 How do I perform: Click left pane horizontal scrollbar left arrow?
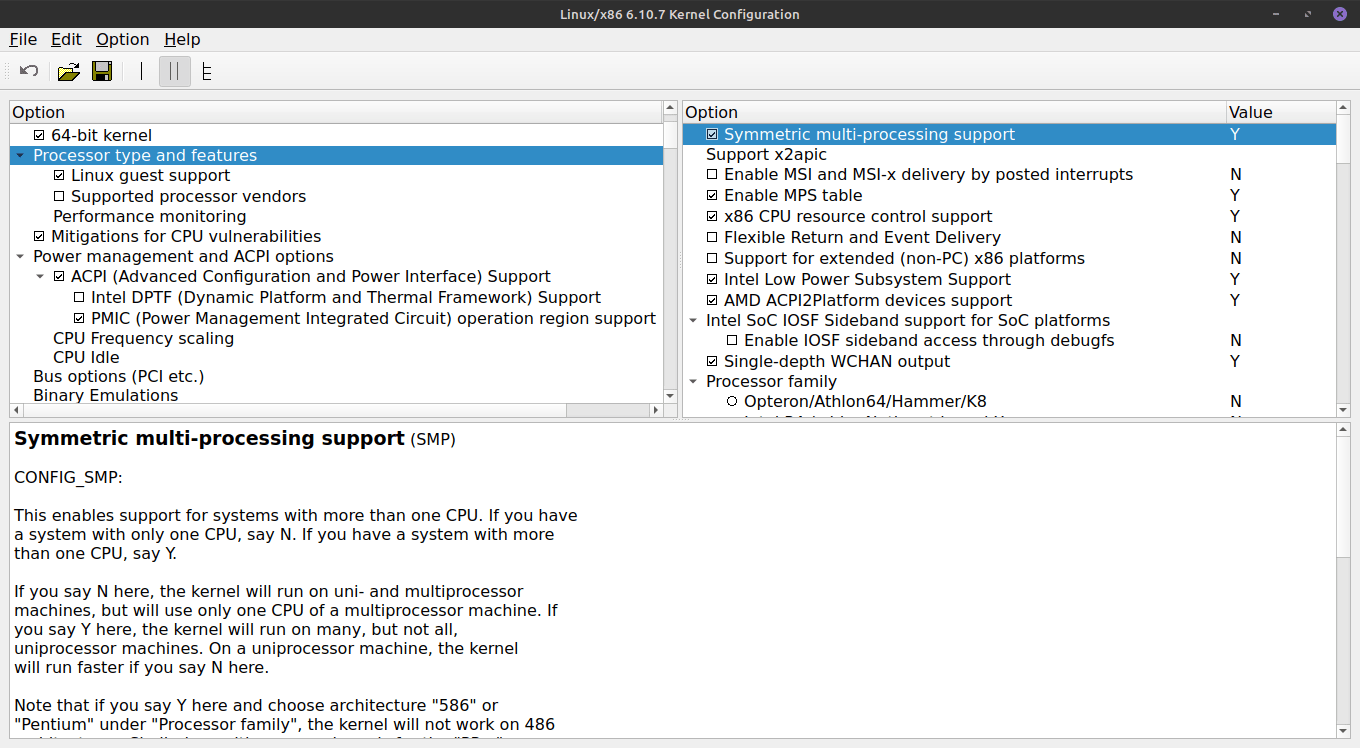click(x=16, y=411)
